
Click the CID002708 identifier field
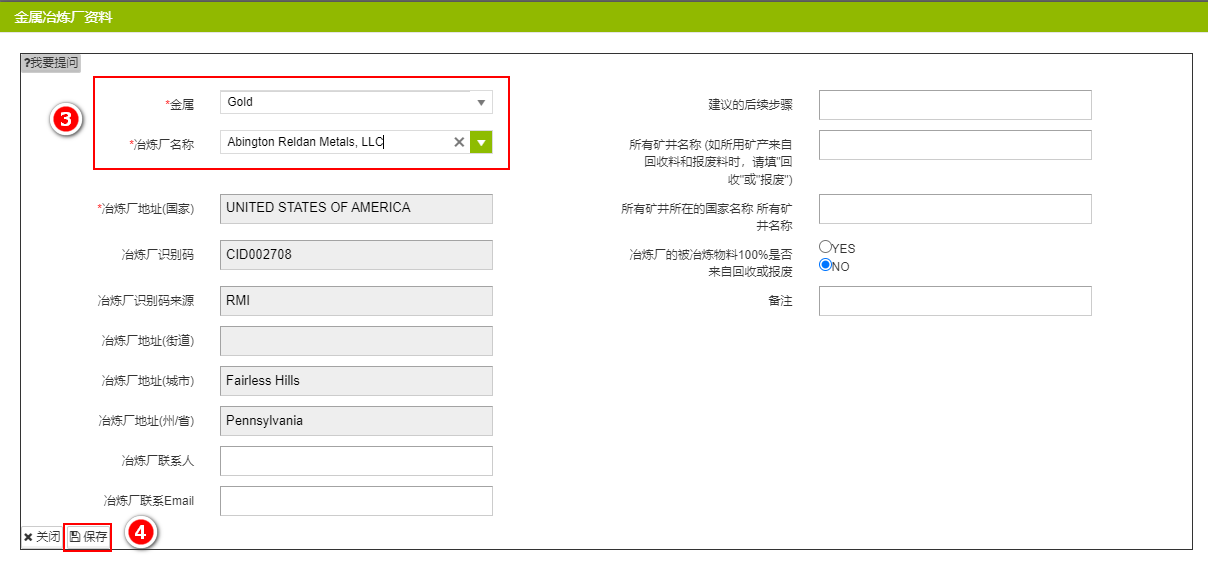pos(356,254)
